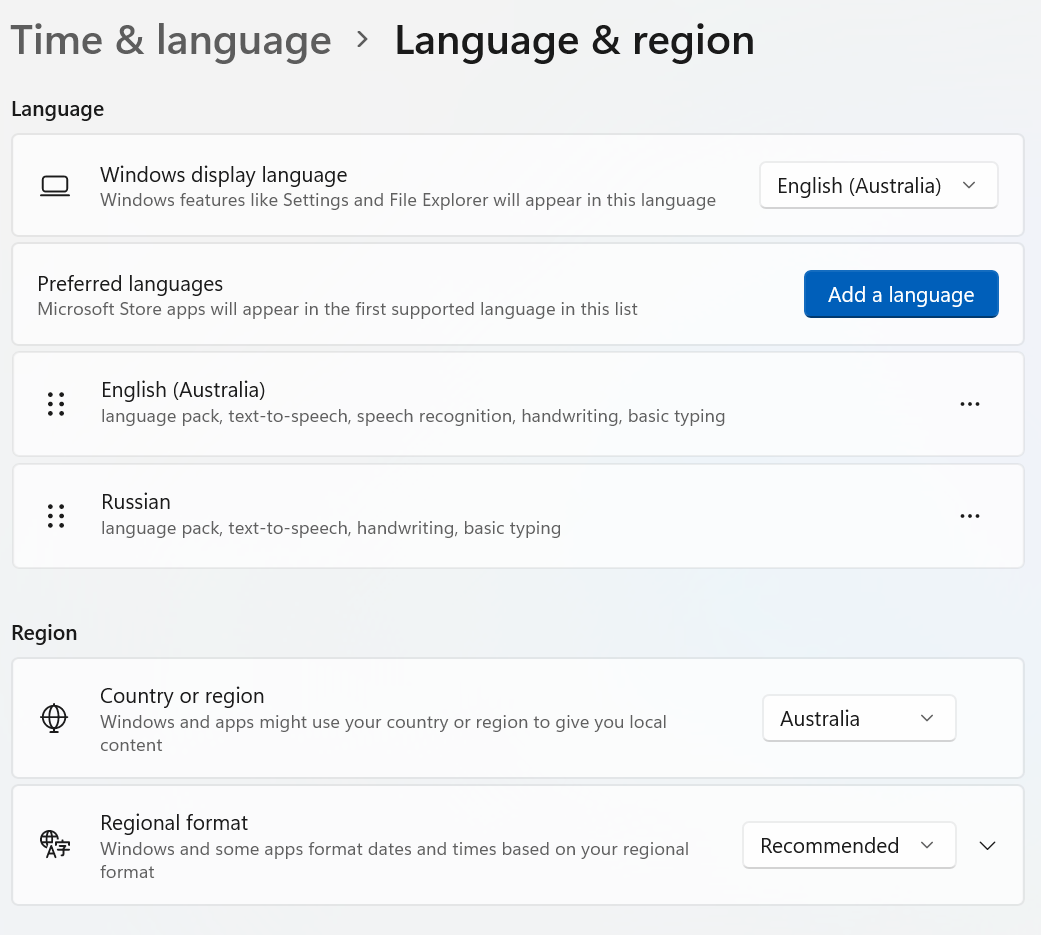Open more options for Russian language
Screen dimensions: 1041x935
(x=969, y=516)
